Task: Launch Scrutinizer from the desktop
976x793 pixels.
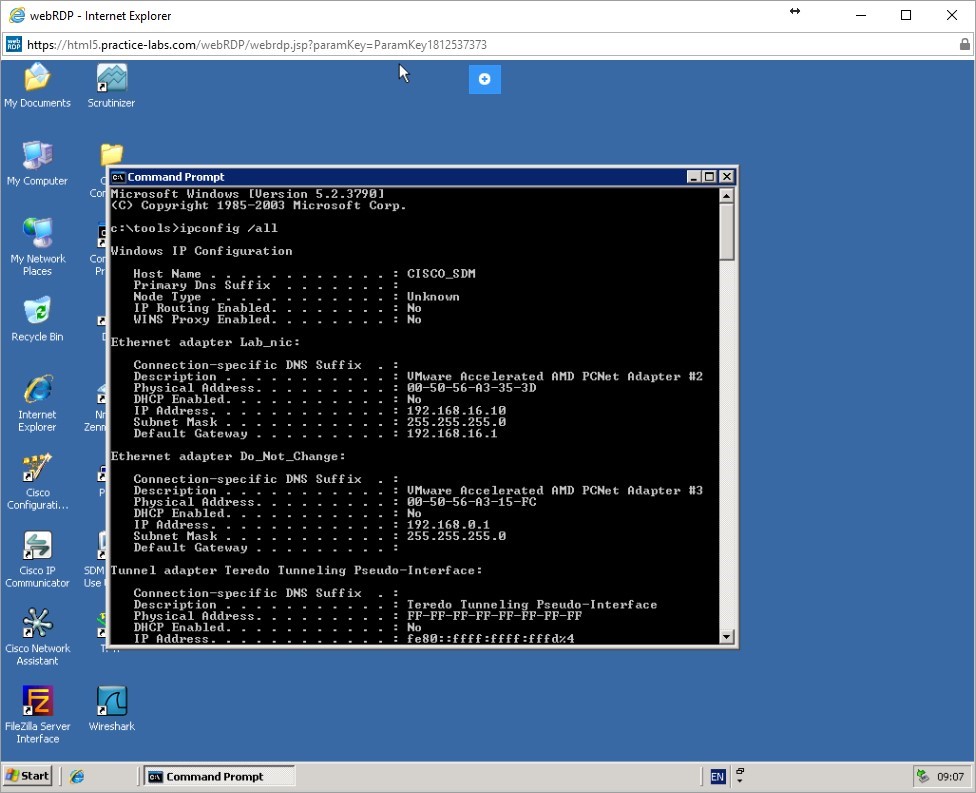Action: coord(111,86)
